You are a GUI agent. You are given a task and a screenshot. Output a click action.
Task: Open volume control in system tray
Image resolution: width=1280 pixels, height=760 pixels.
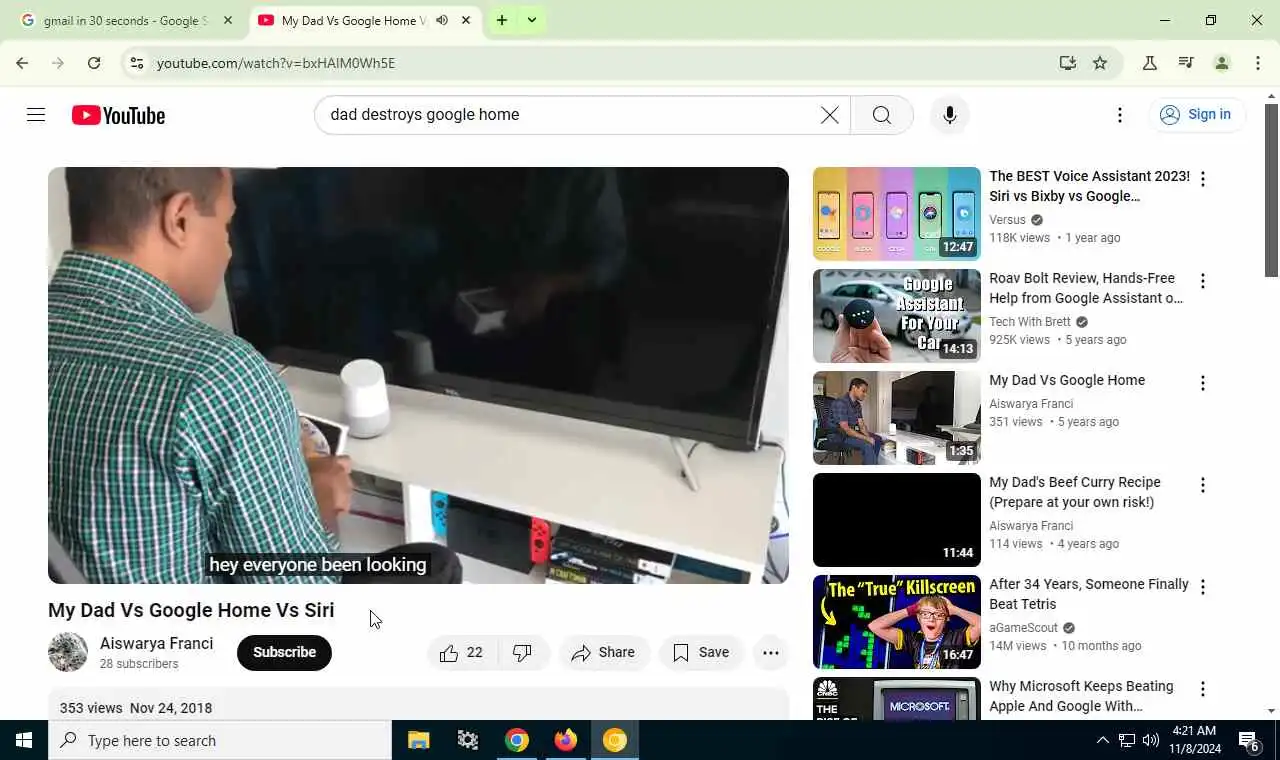pyautogui.click(x=1151, y=740)
